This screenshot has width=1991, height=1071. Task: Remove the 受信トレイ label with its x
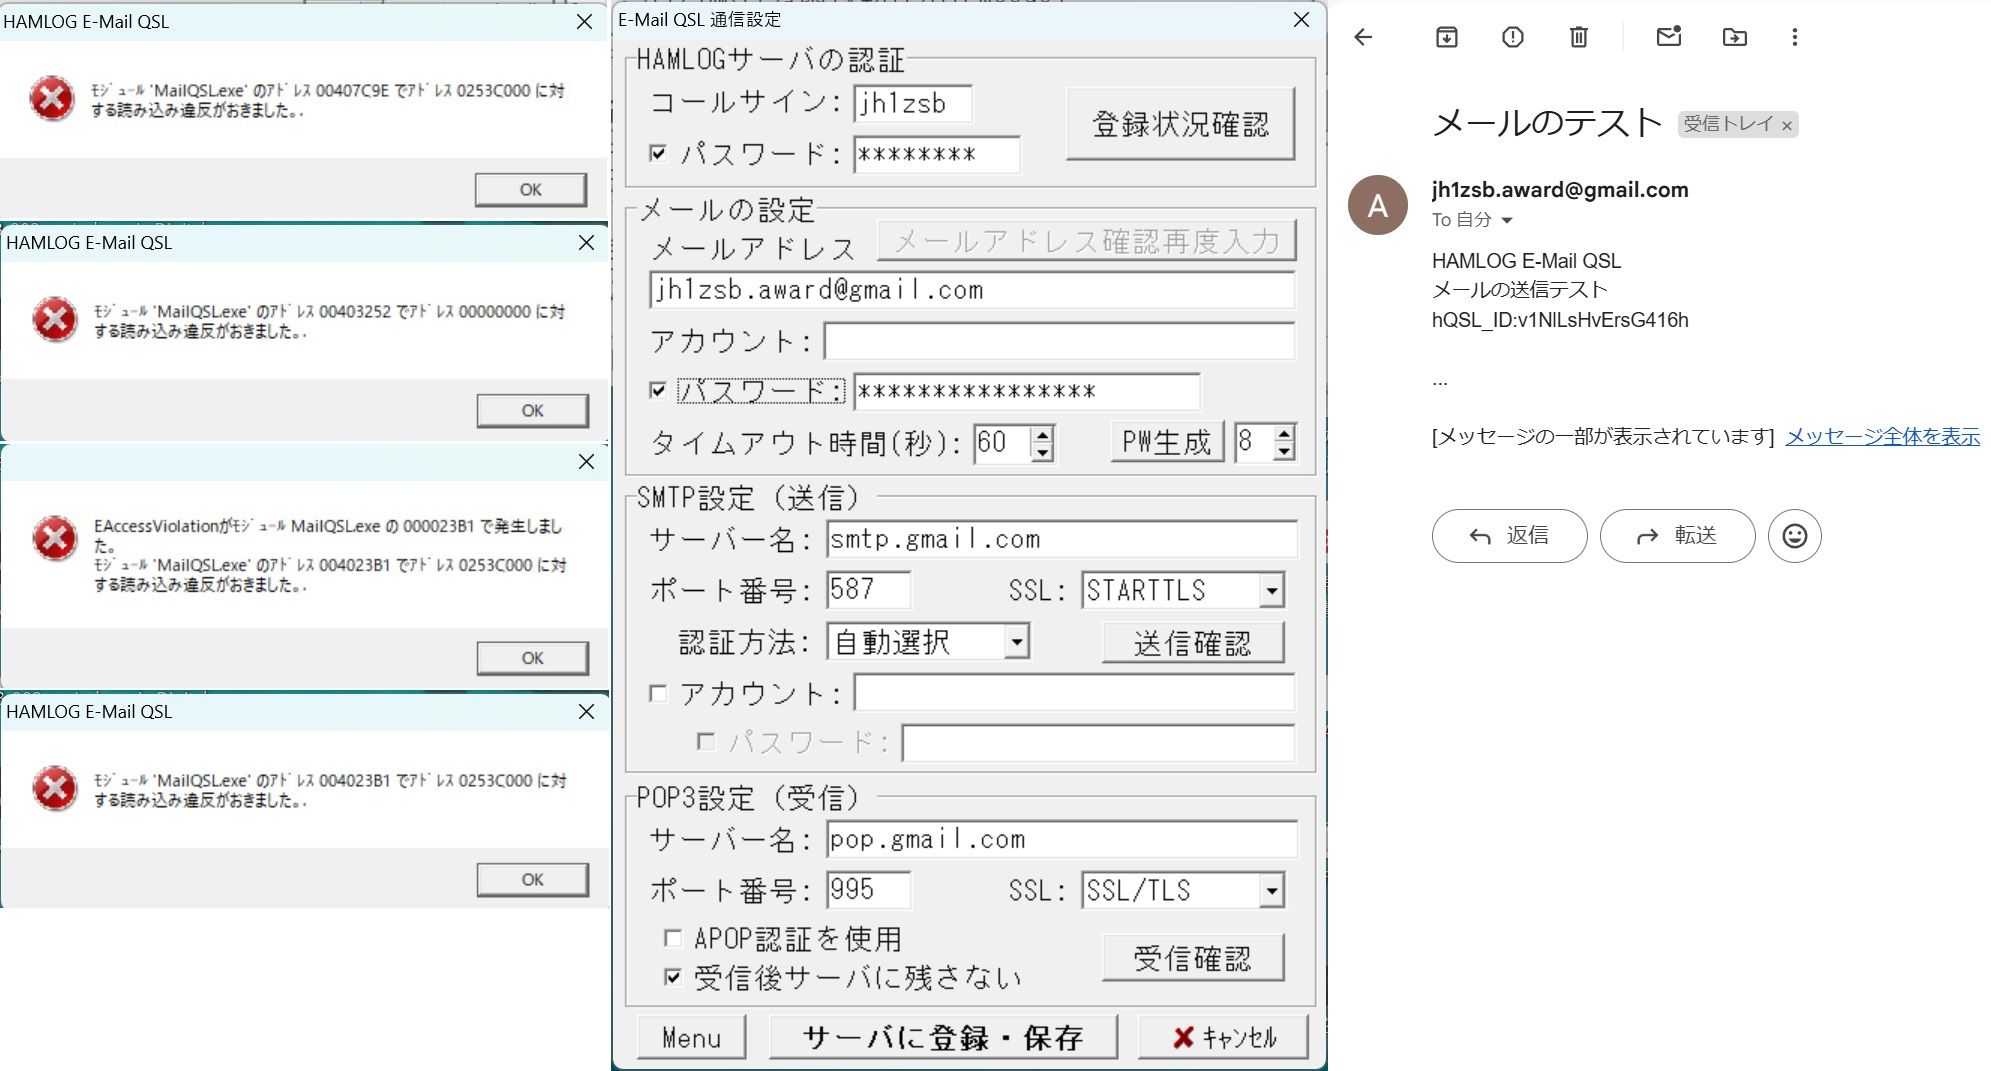(x=1786, y=125)
